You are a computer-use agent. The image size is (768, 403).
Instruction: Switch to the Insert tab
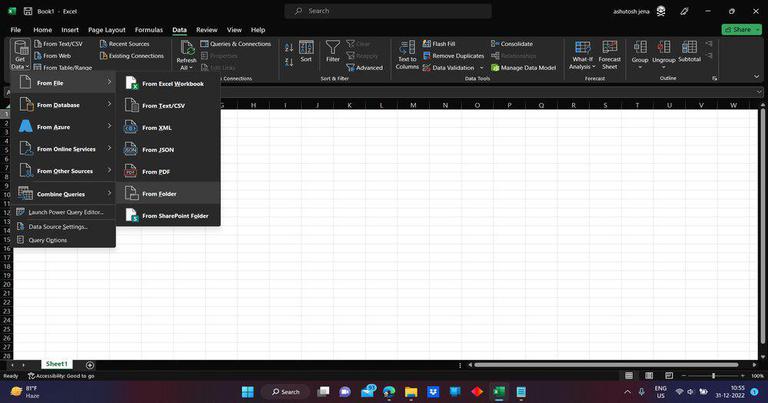(70, 30)
